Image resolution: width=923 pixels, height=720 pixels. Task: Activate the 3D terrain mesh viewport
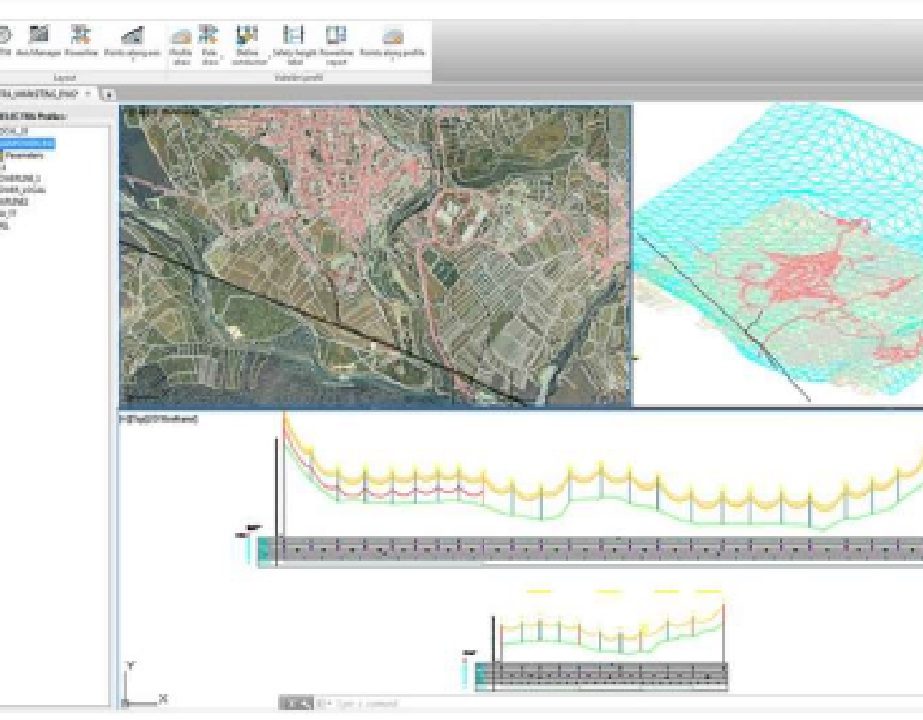point(778,254)
